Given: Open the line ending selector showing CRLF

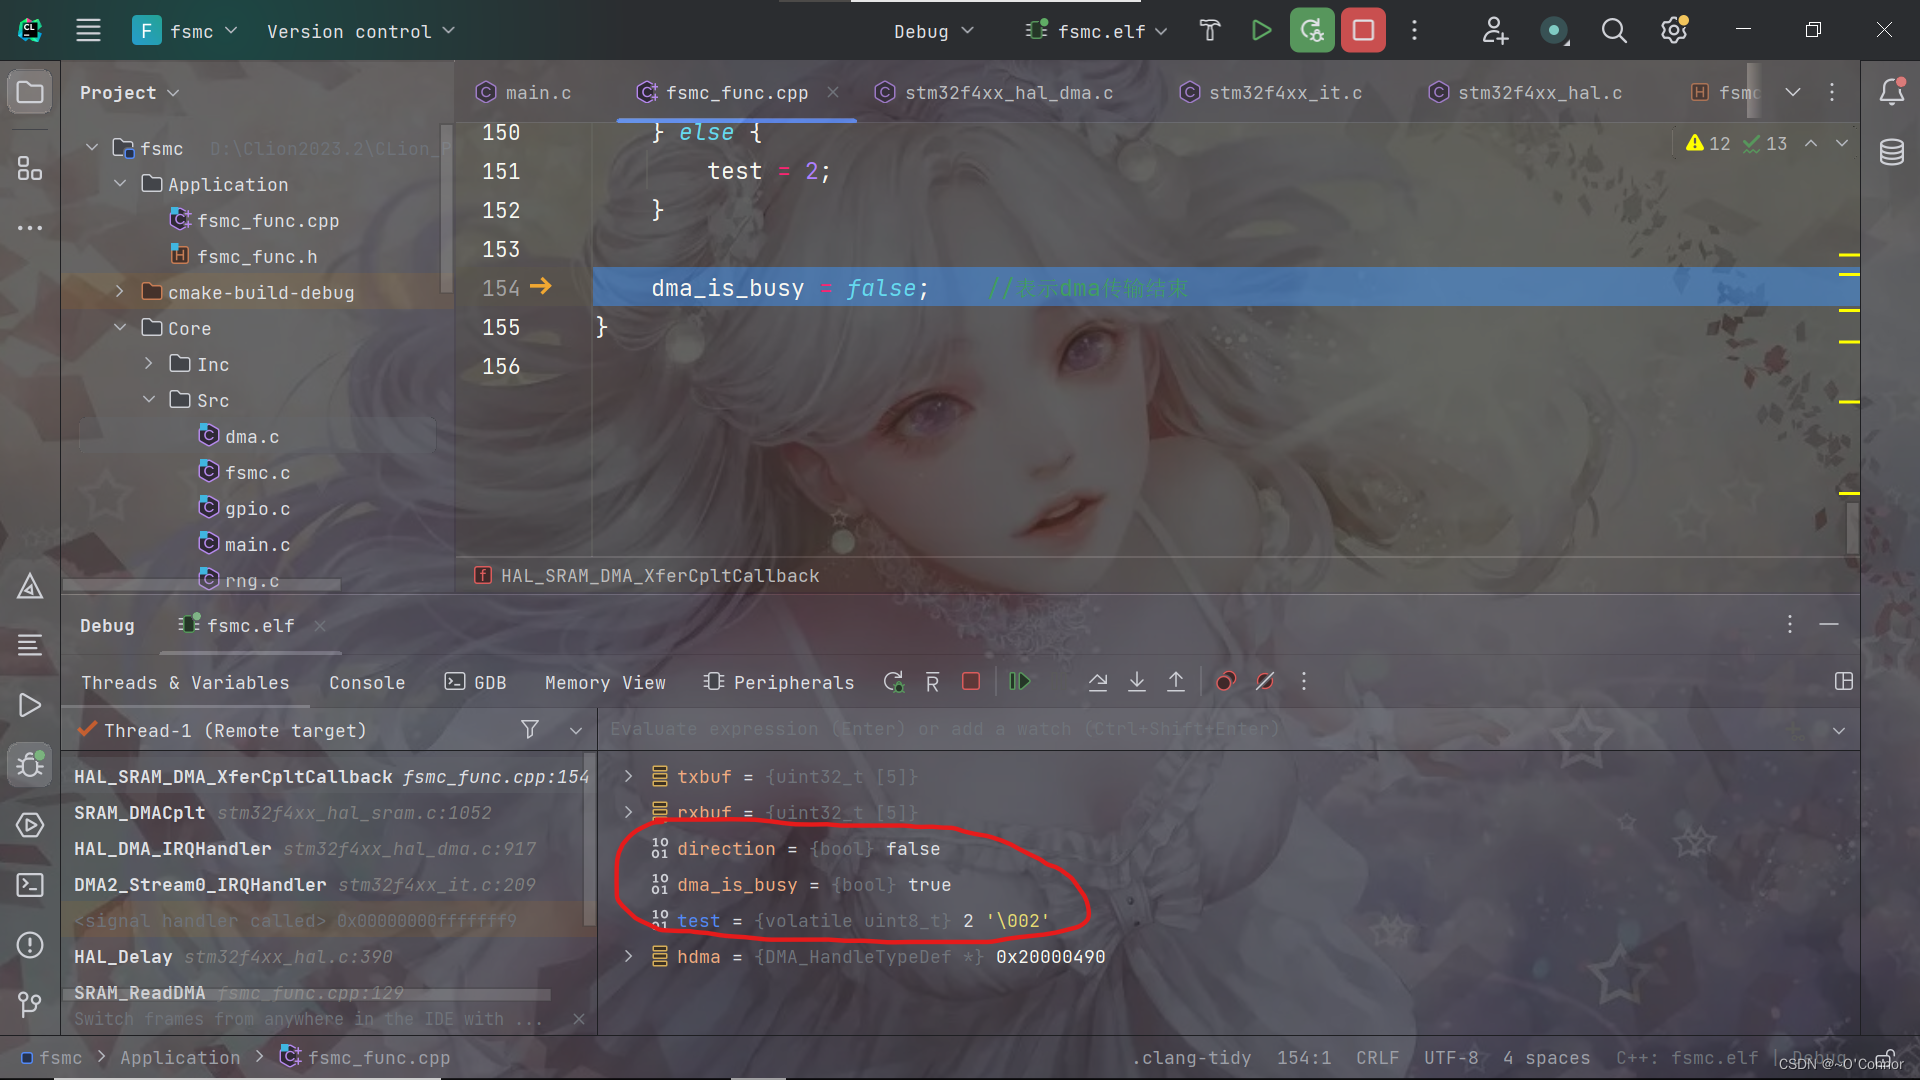Looking at the screenshot, I should click(x=1377, y=1057).
